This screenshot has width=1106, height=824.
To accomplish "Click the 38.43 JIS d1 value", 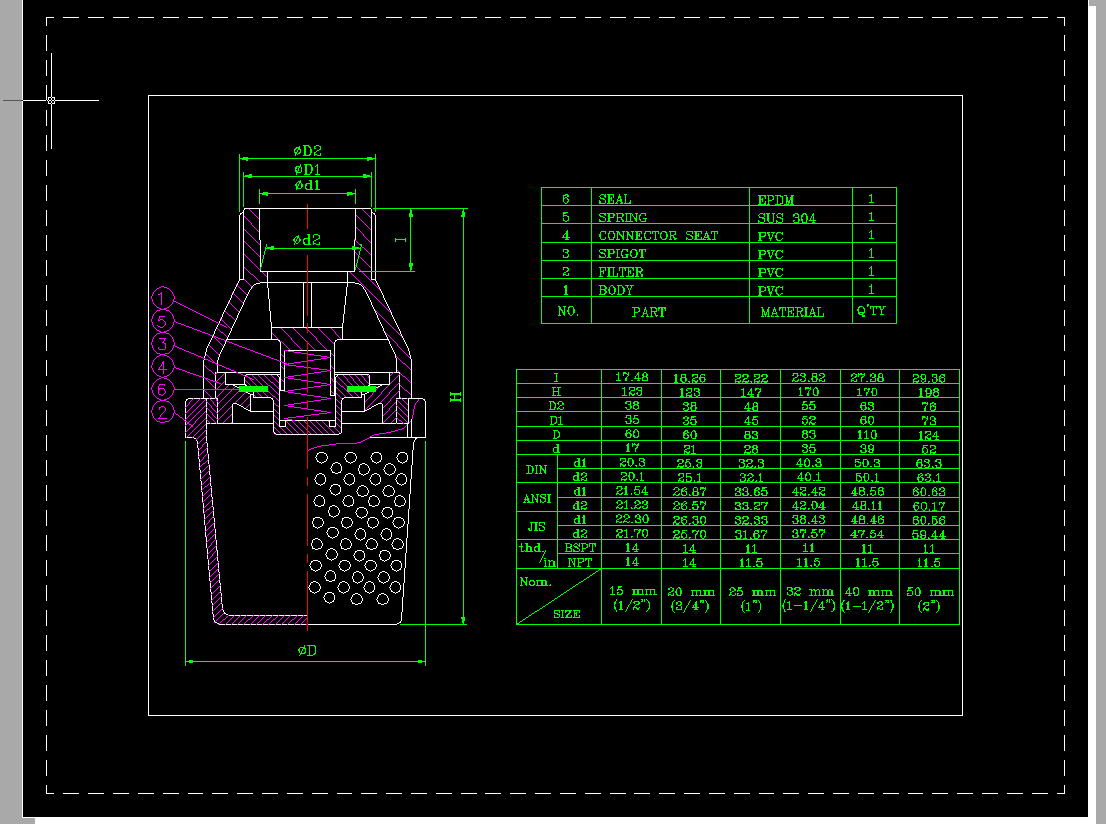I will 808,520.
